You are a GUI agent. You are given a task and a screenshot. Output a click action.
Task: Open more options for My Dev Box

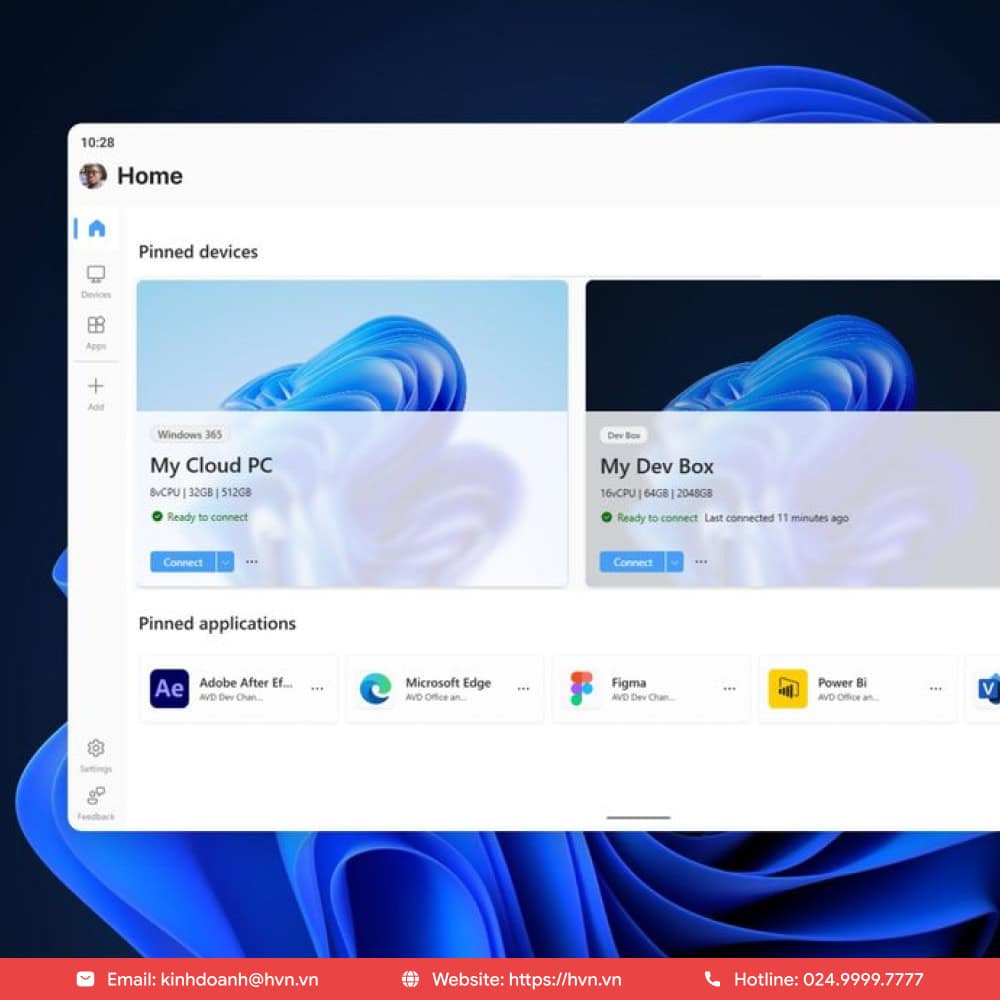coord(701,562)
